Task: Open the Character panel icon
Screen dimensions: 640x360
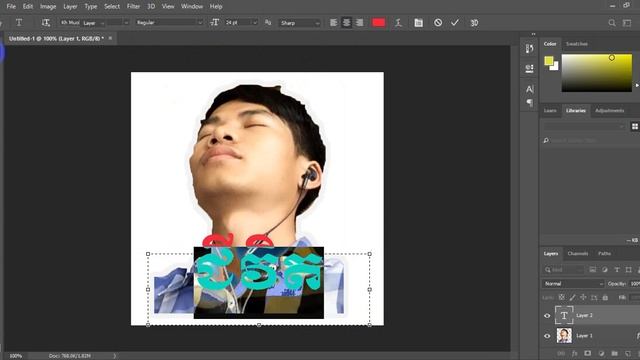Action: click(529, 89)
